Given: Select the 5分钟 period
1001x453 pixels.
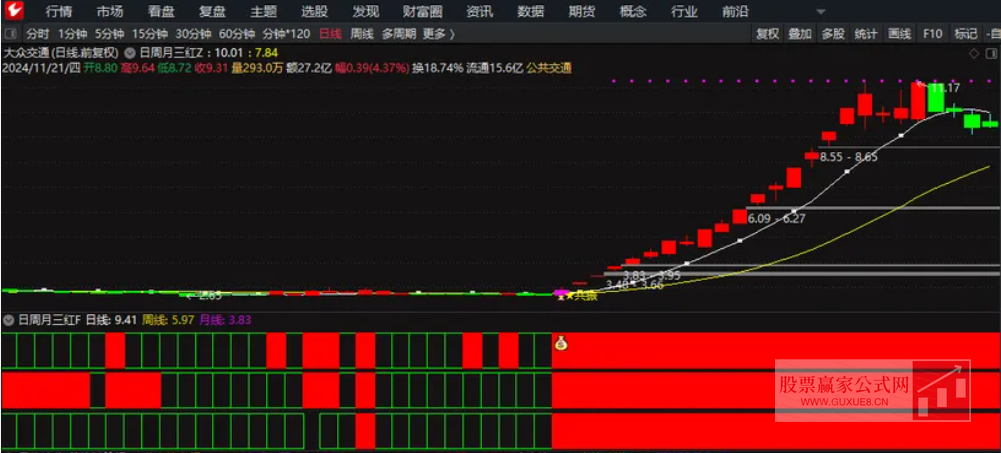Looking at the screenshot, I should point(109,34).
